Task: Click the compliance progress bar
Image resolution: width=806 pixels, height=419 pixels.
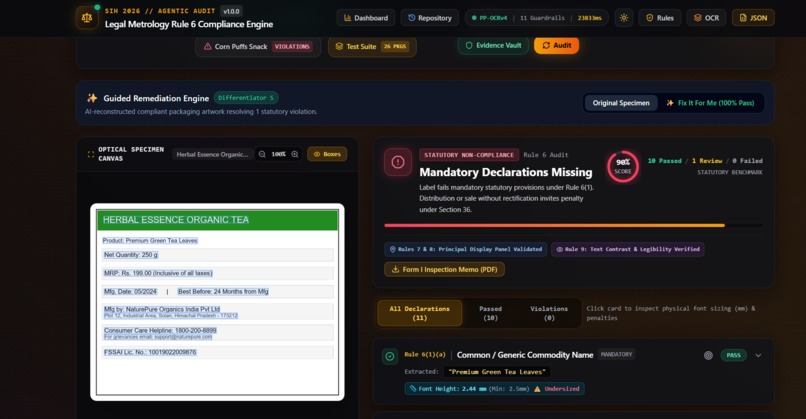Action: pos(573,225)
